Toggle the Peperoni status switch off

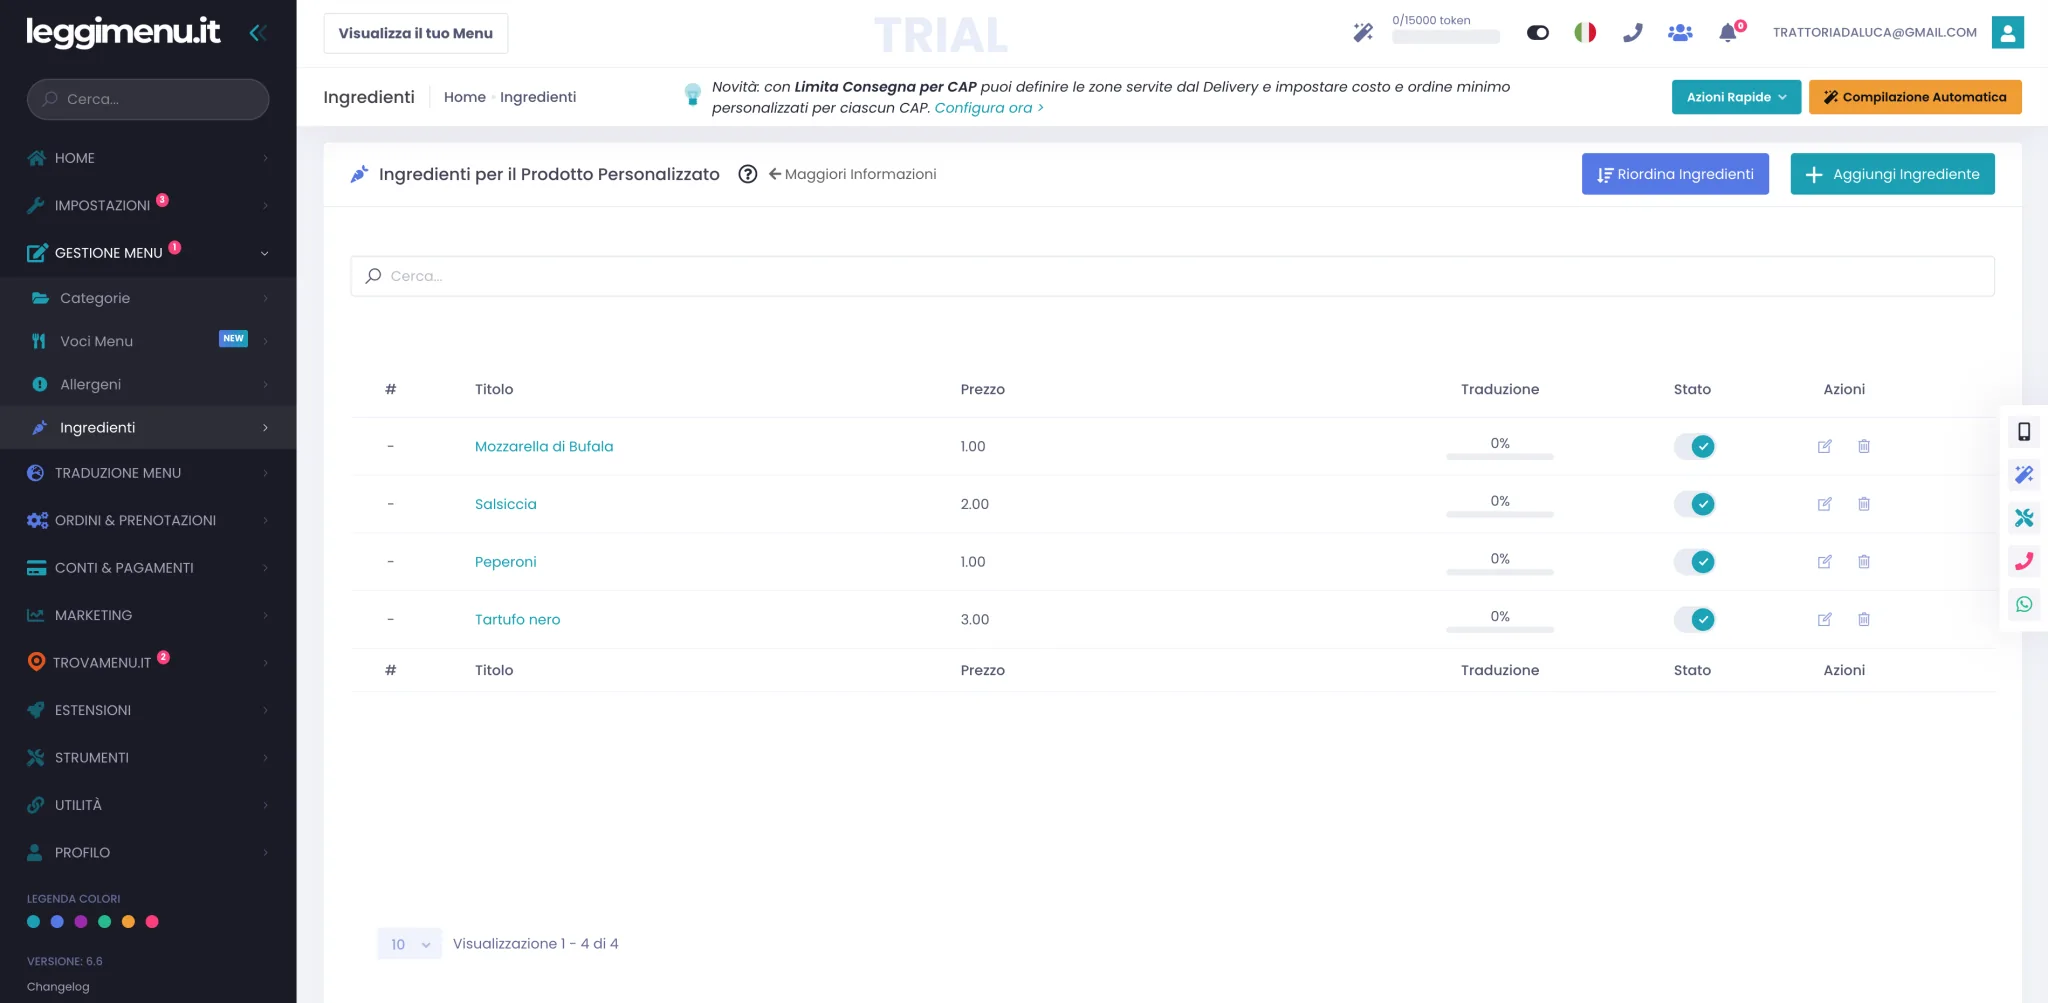click(1695, 562)
